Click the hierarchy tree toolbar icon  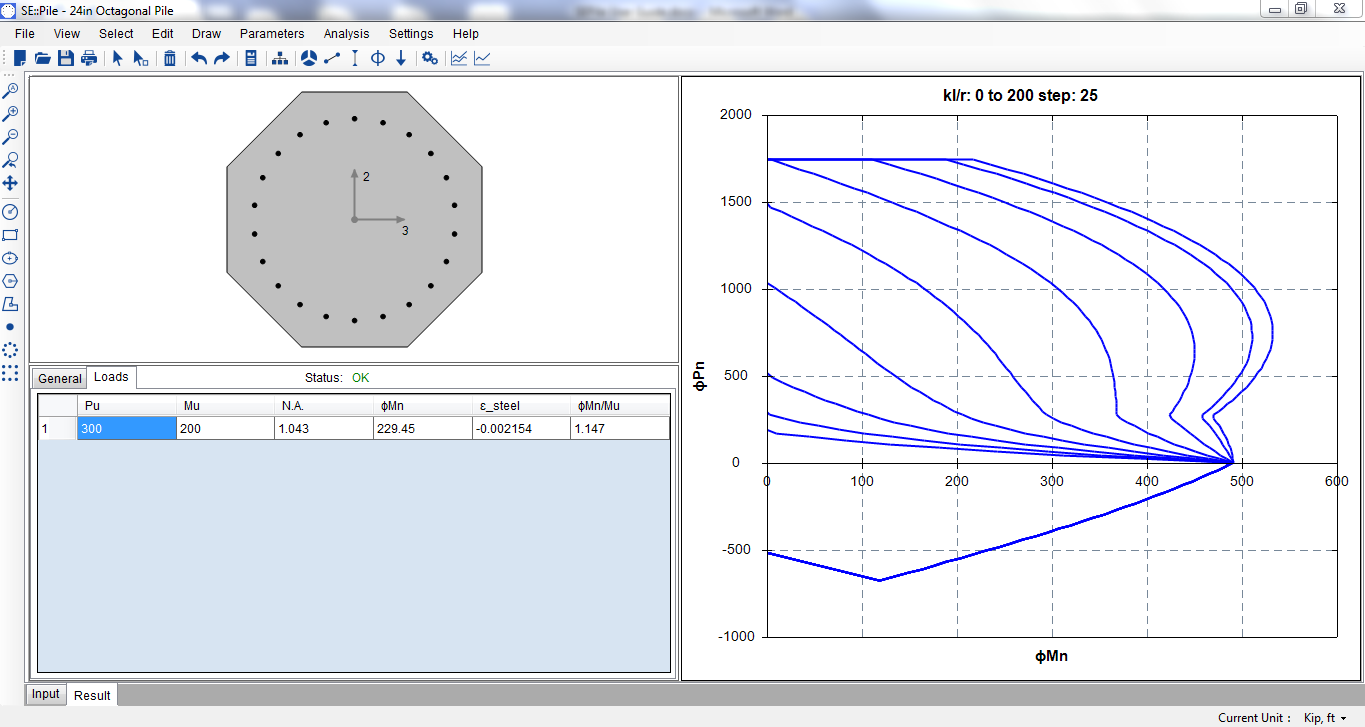[280, 58]
